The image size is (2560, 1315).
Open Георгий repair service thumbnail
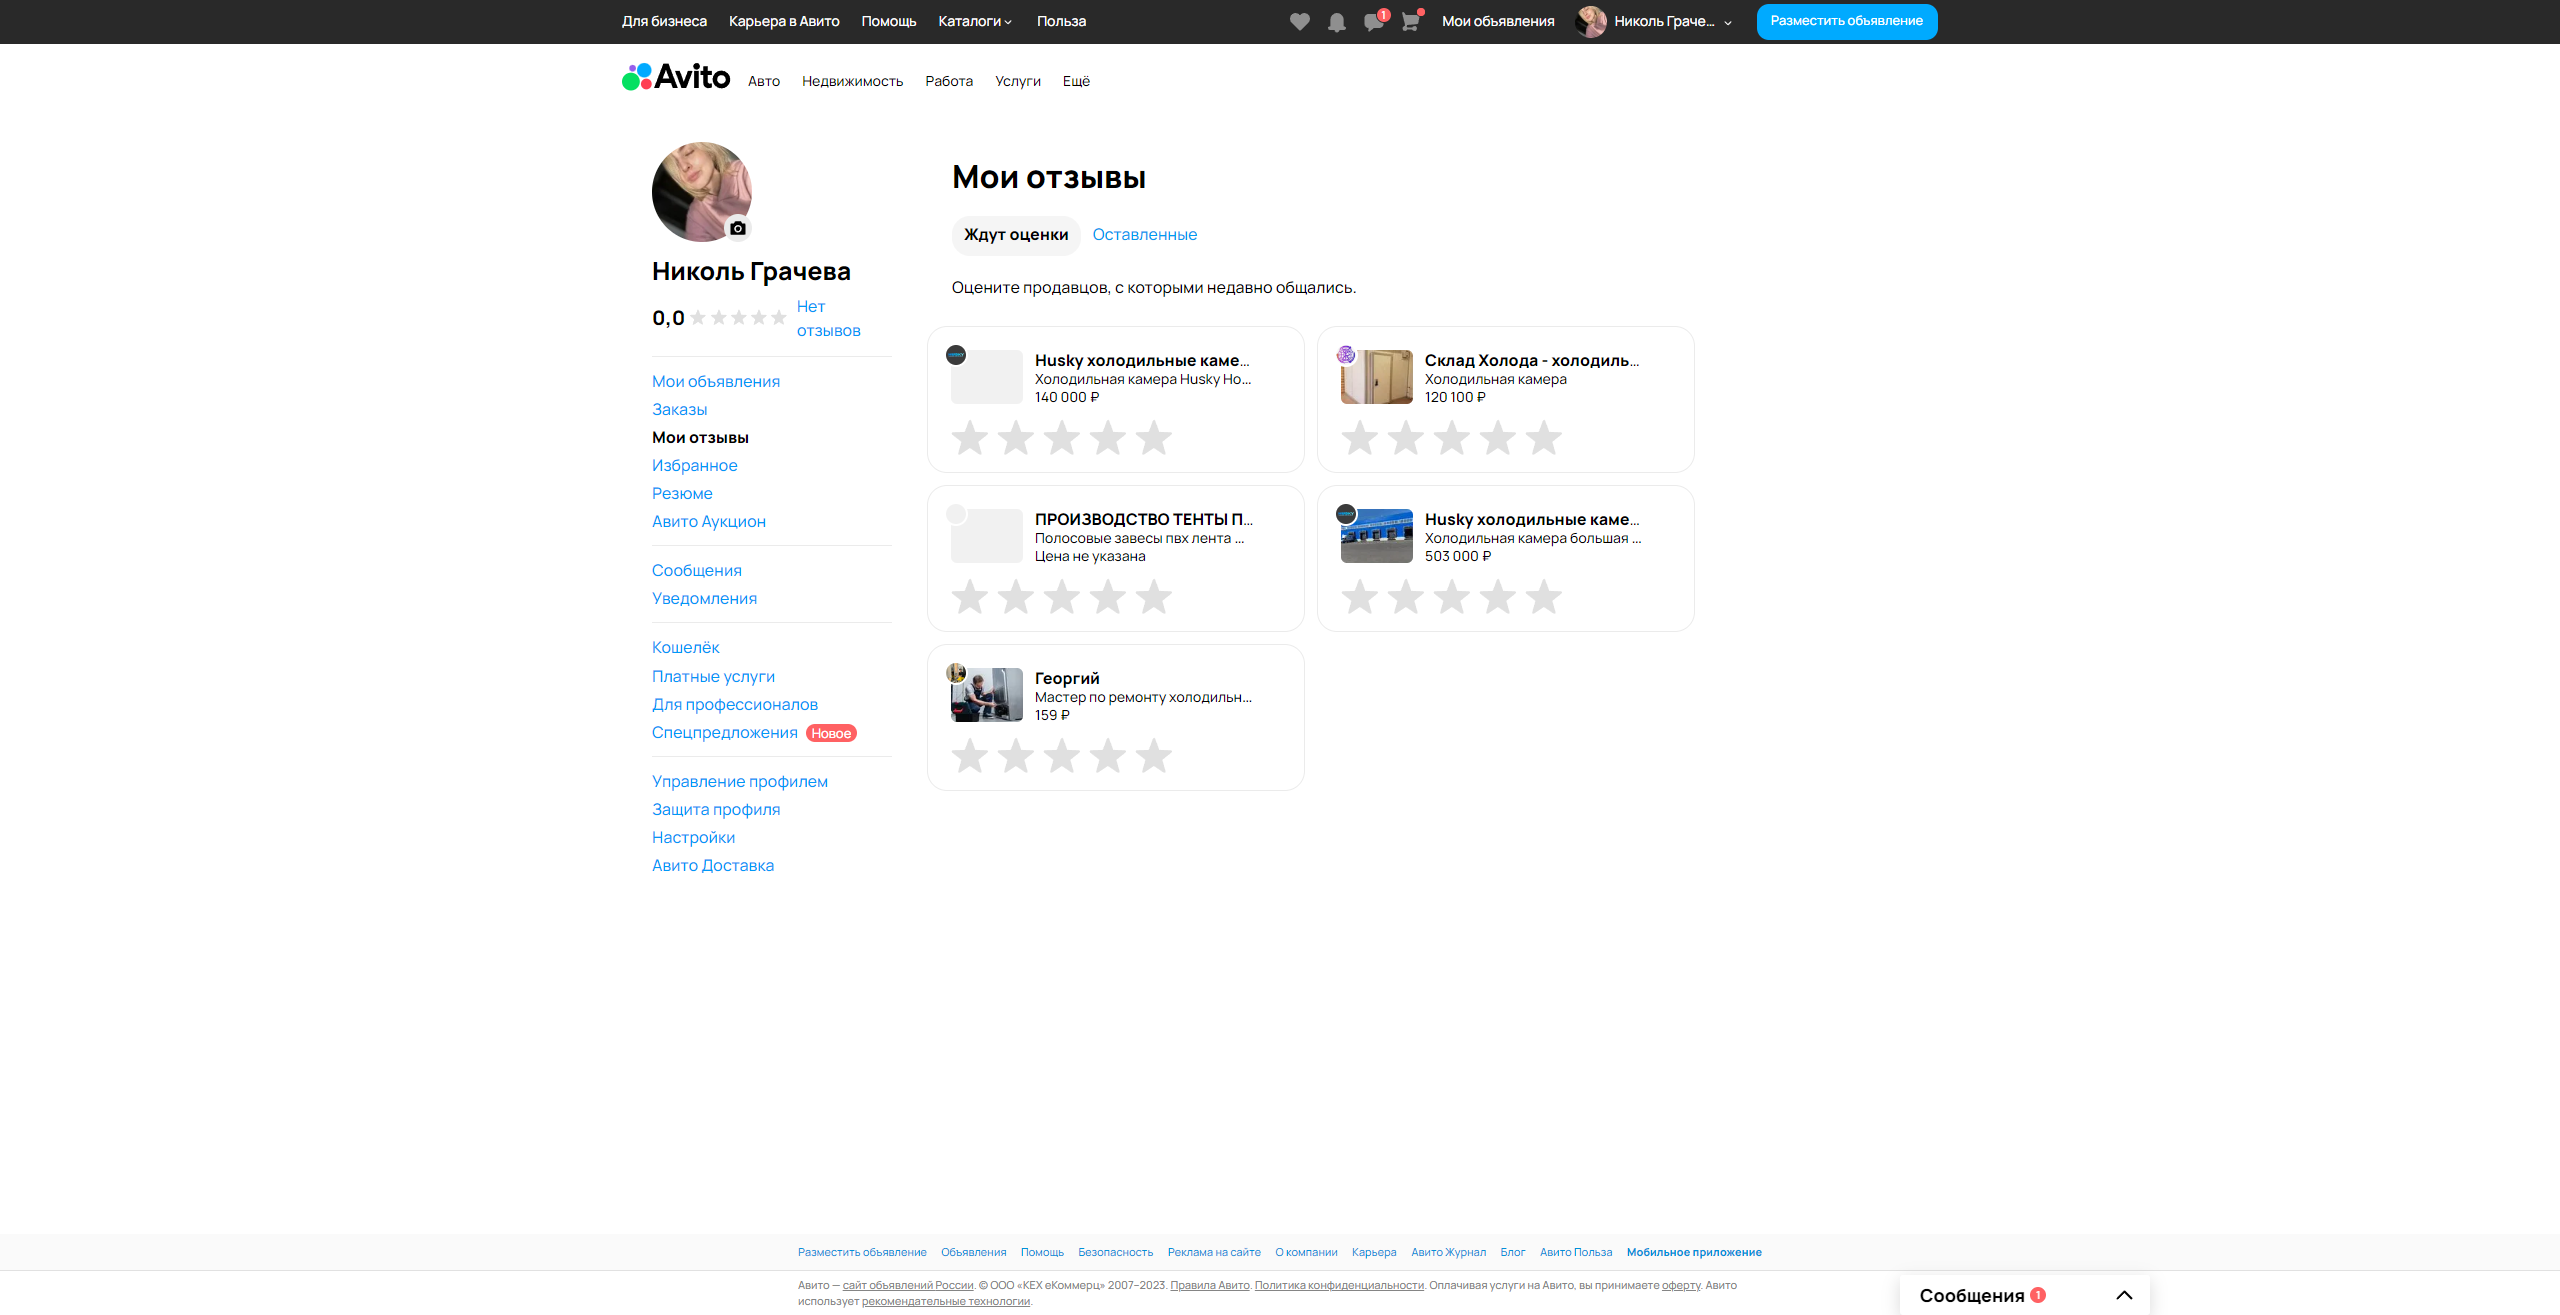click(987, 695)
